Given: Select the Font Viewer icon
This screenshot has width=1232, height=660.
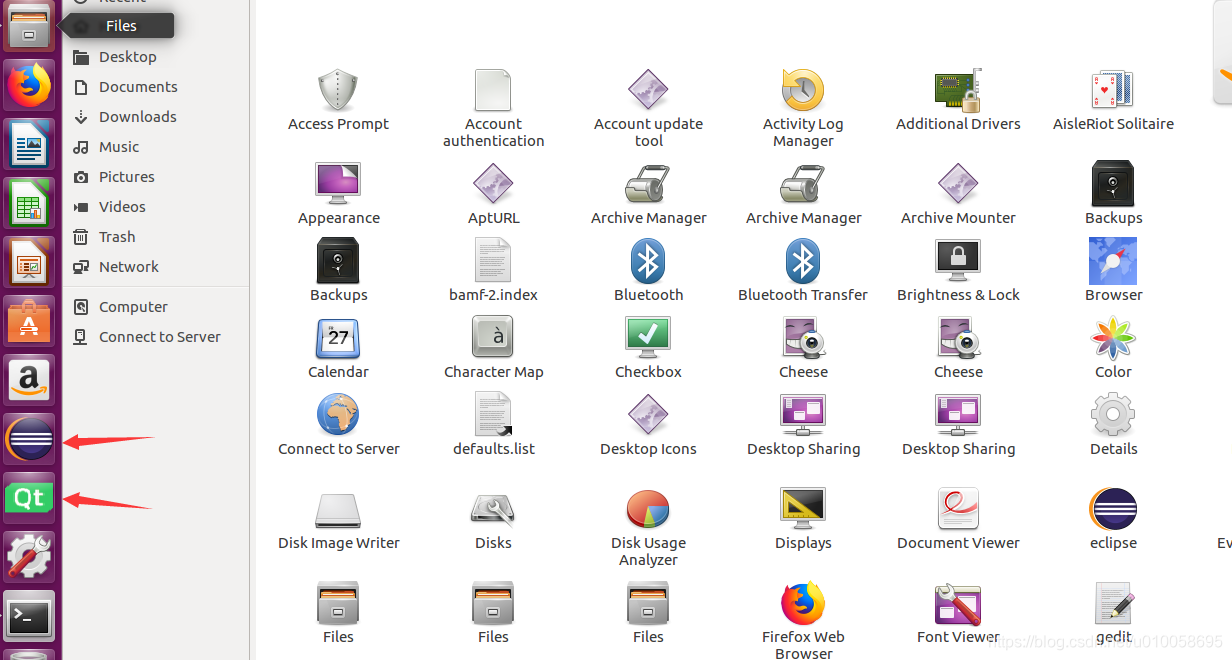Looking at the screenshot, I should click(x=958, y=603).
